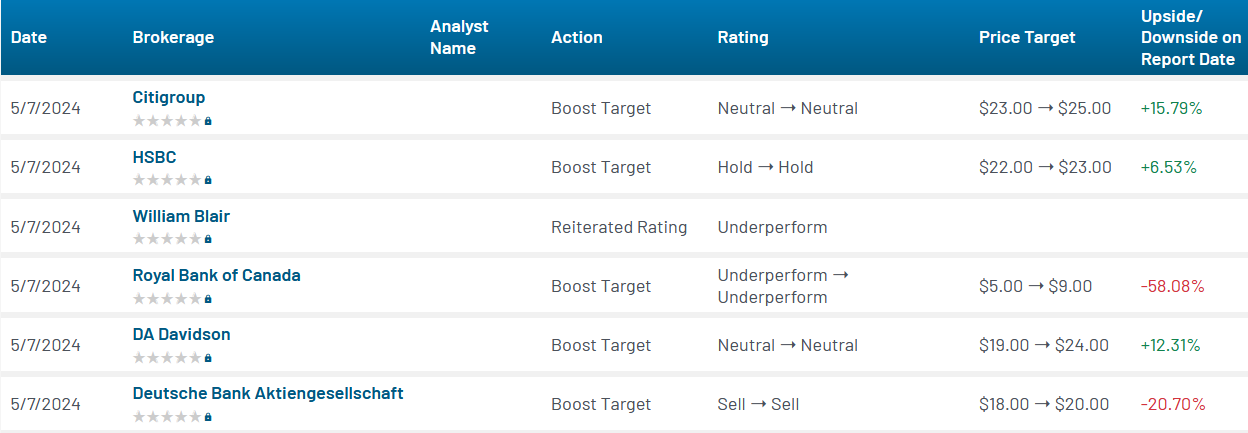
Task: Click the lock icon under William Blair
Action: [208, 240]
